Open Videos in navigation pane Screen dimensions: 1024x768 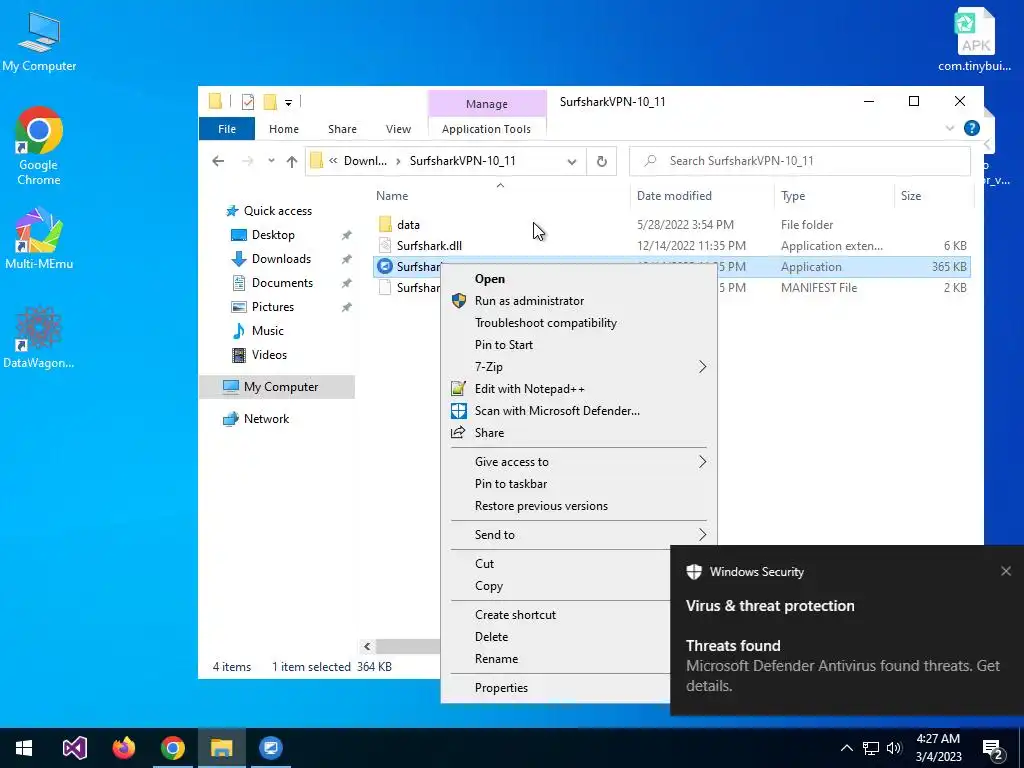[x=269, y=355]
